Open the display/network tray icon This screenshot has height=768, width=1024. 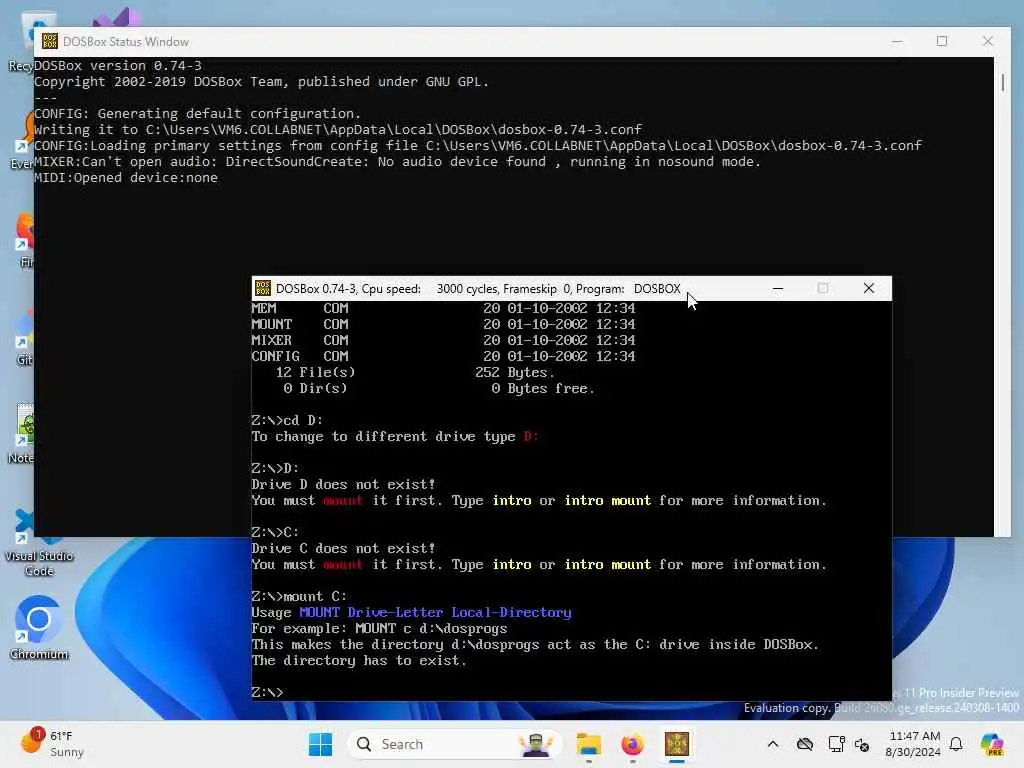[x=836, y=744]
